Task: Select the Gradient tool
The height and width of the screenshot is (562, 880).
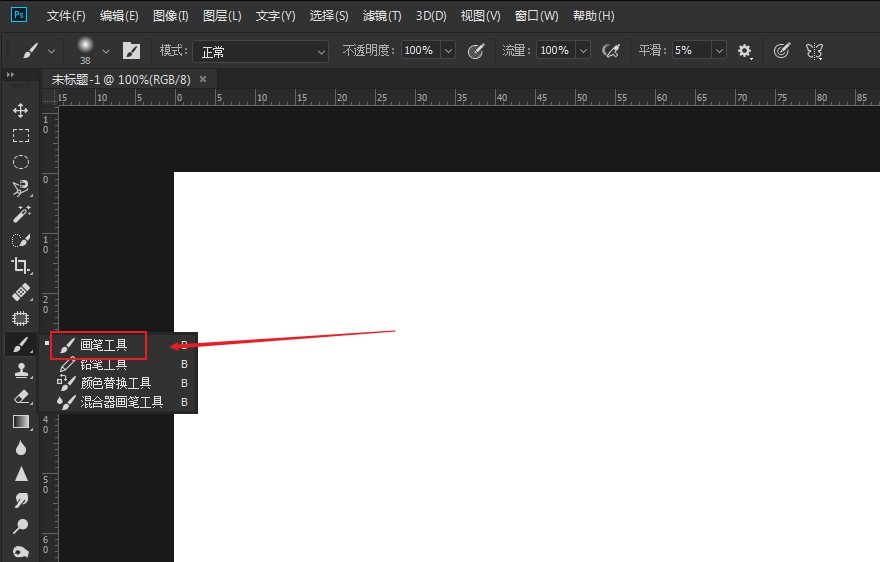Action: (x=21, y=422)
